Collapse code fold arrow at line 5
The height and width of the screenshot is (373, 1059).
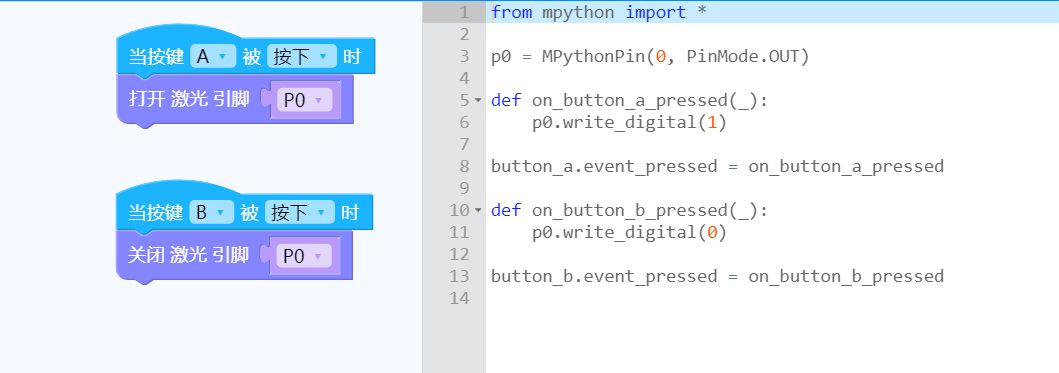(x=478, y=100)
